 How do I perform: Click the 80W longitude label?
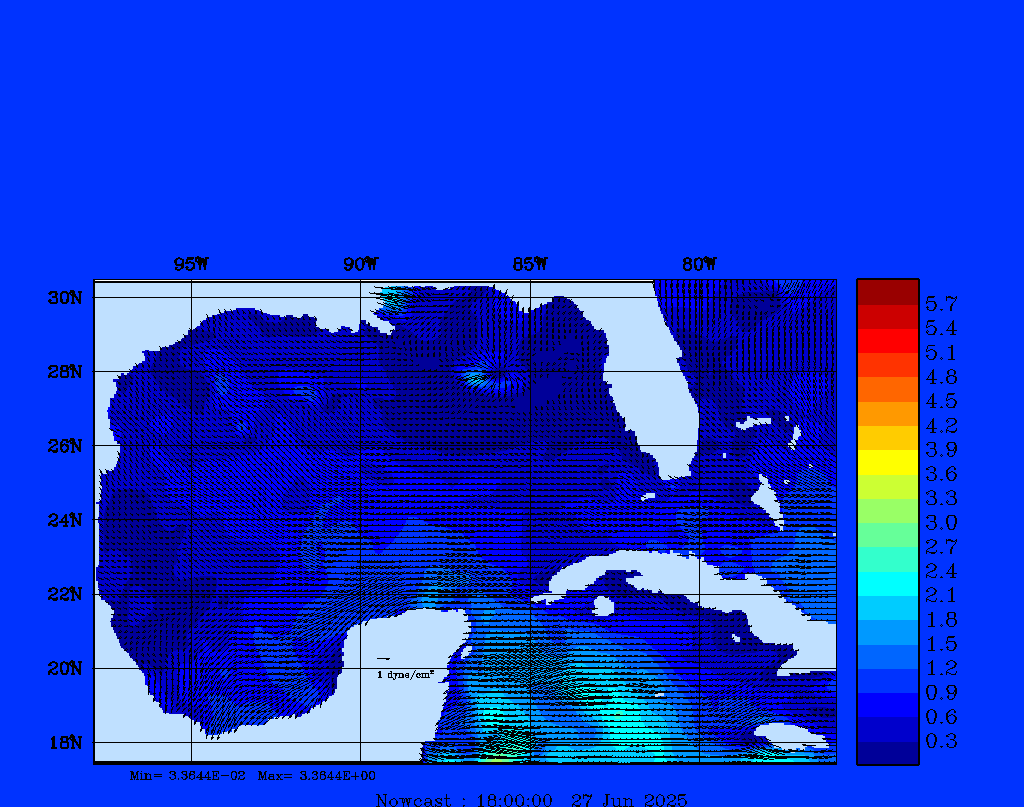(699, 264)
